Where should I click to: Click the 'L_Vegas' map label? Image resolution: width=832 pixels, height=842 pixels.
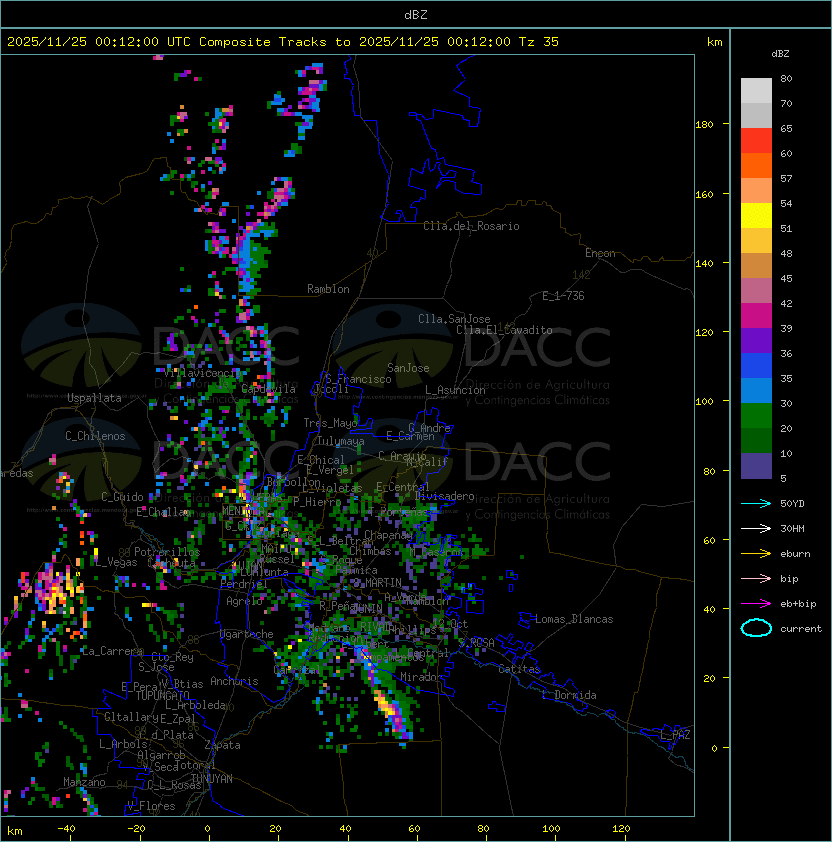point(117,562)
